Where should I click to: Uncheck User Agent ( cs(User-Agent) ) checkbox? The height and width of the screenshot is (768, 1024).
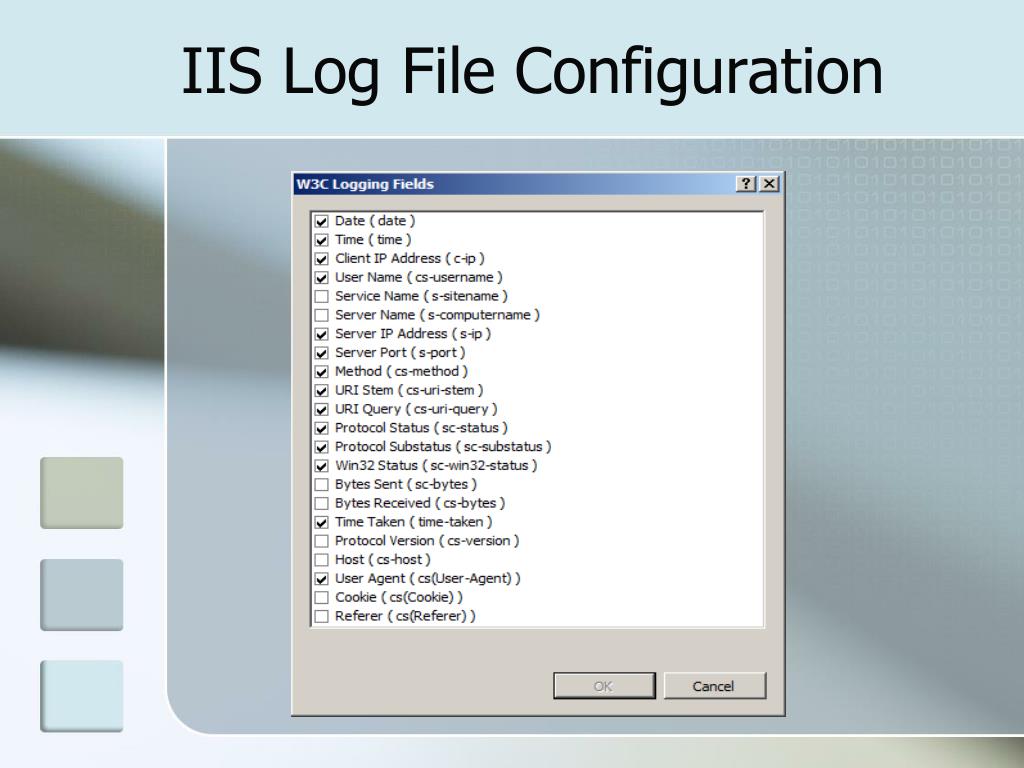click(x=321, y=579)
